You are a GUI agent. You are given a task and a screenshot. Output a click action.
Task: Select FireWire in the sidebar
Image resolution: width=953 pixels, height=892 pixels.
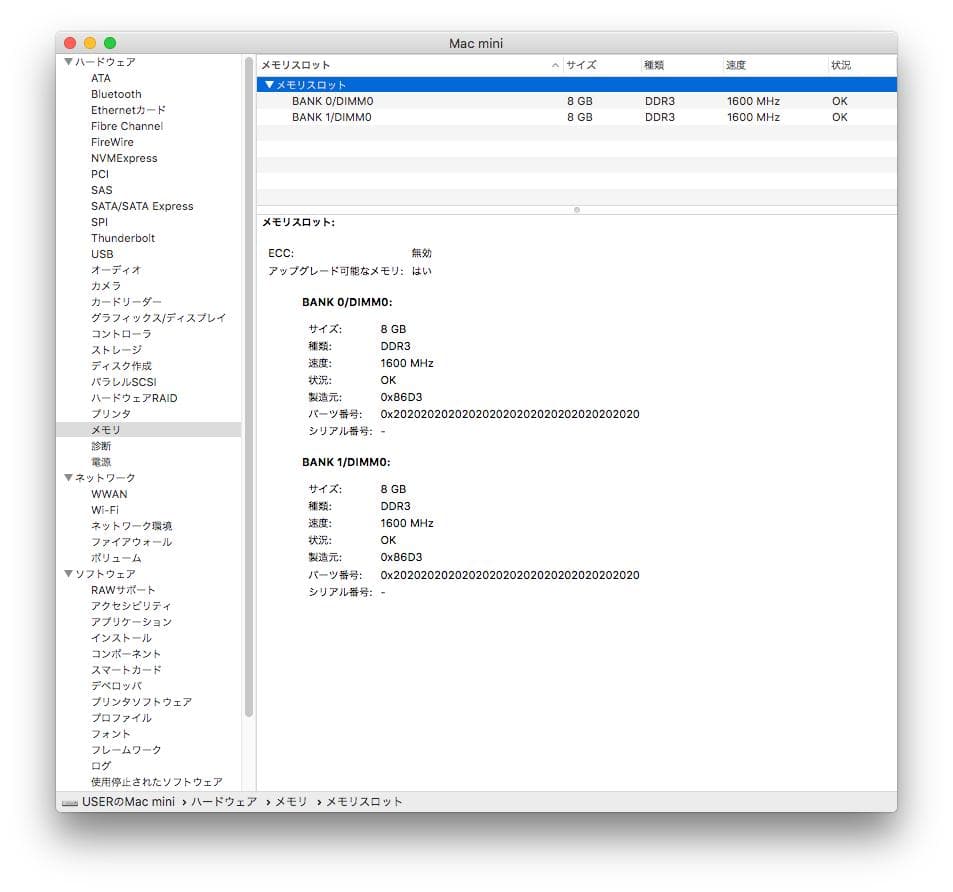(x=112, y=142)
